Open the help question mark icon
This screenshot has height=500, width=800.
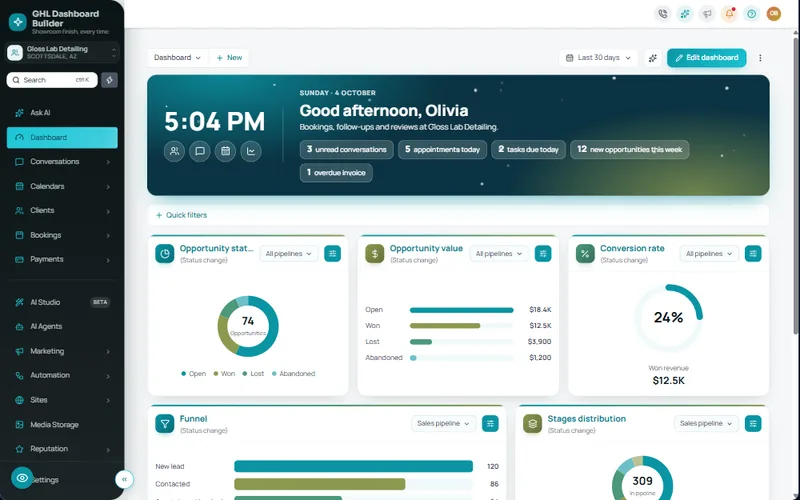coord(752,14)
